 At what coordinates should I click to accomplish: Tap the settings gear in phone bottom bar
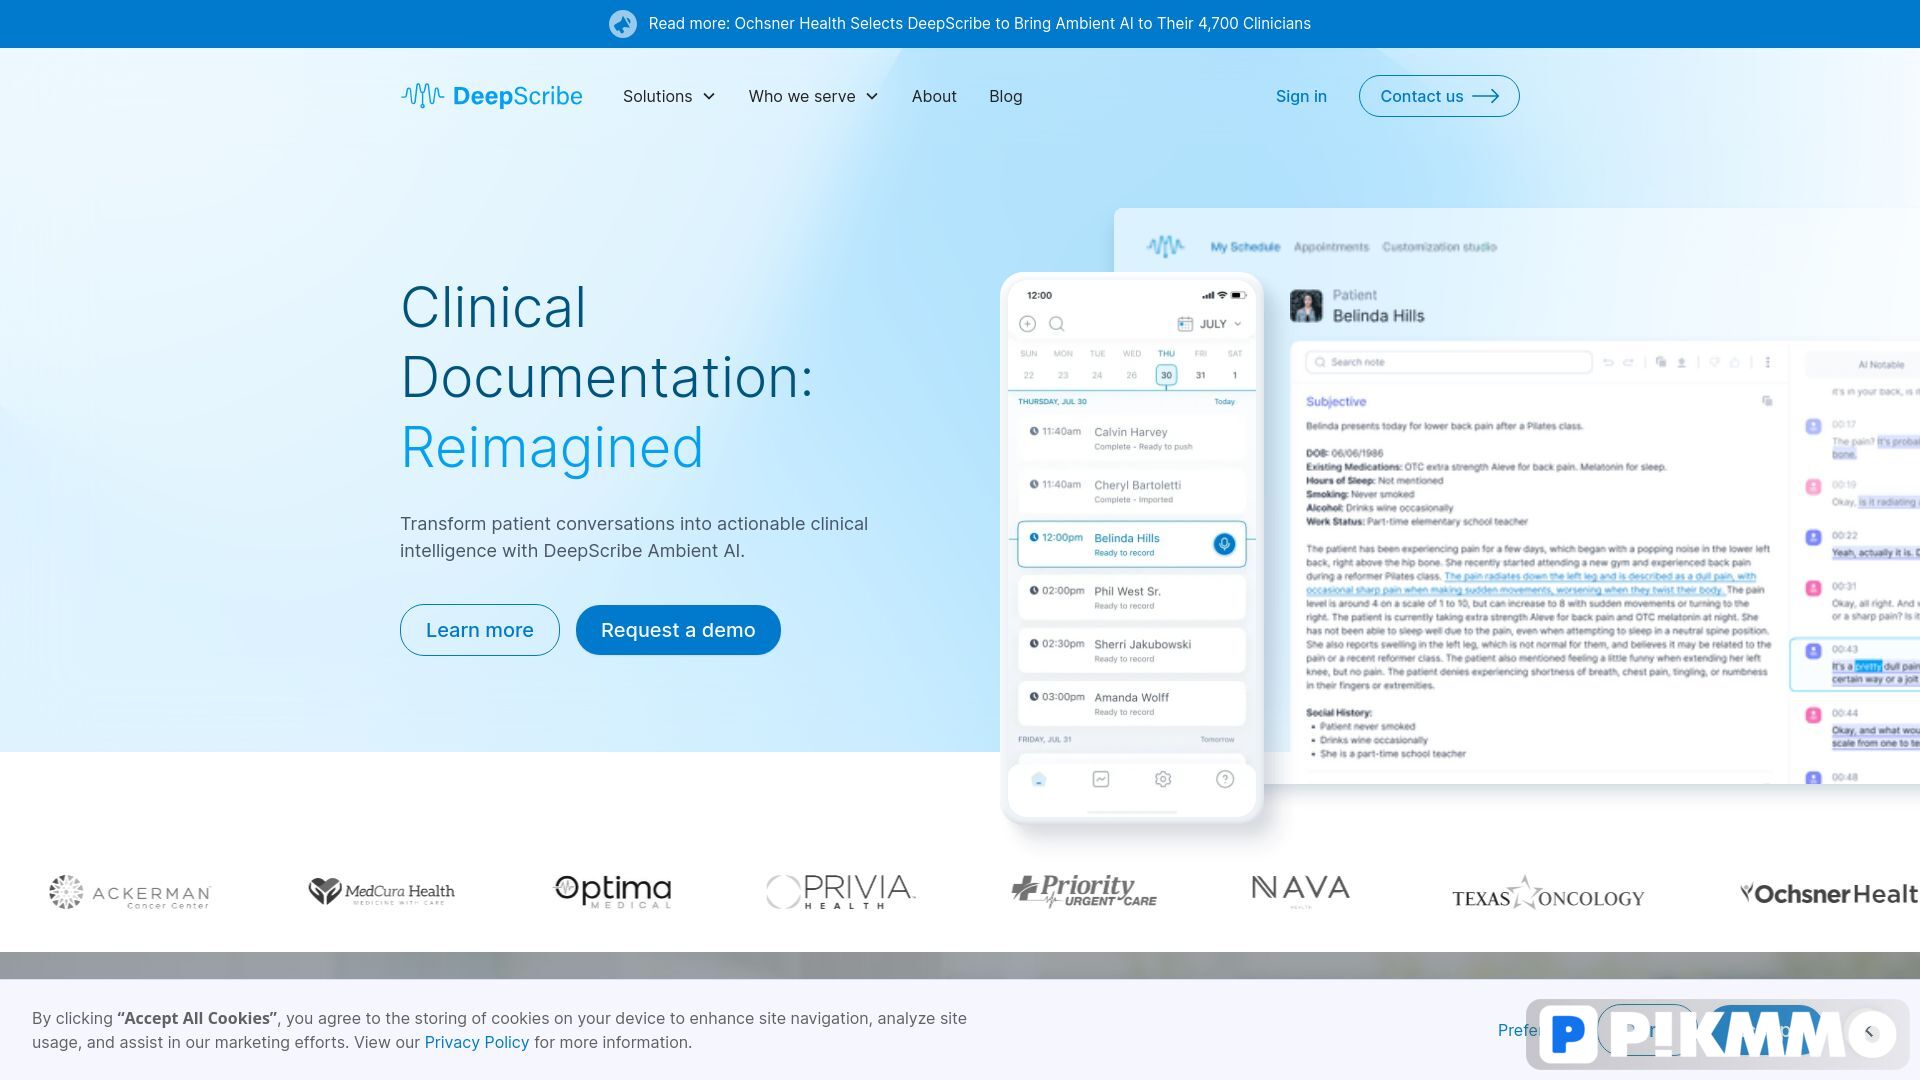tap(1163, 779)
